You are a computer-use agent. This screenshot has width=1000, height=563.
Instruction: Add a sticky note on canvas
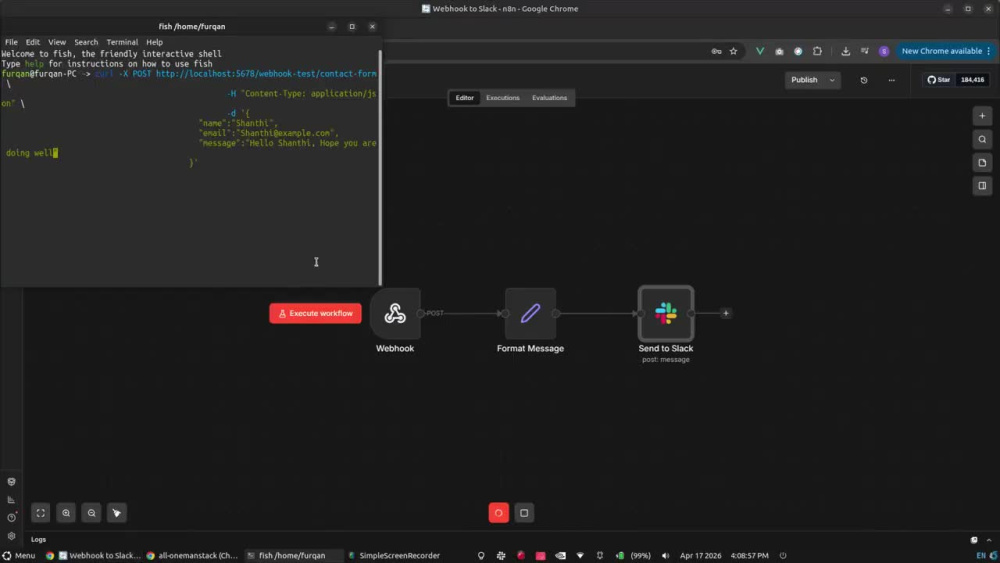coord(982,163)
